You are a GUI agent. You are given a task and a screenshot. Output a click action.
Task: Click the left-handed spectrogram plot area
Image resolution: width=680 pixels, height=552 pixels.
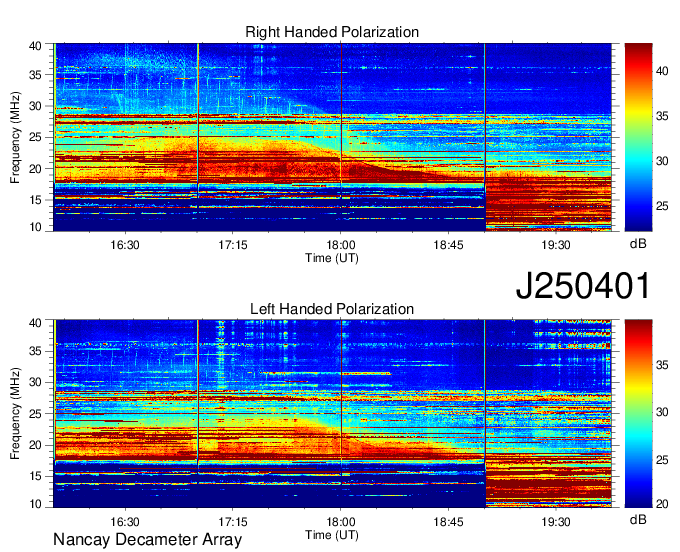pos(333,414)
